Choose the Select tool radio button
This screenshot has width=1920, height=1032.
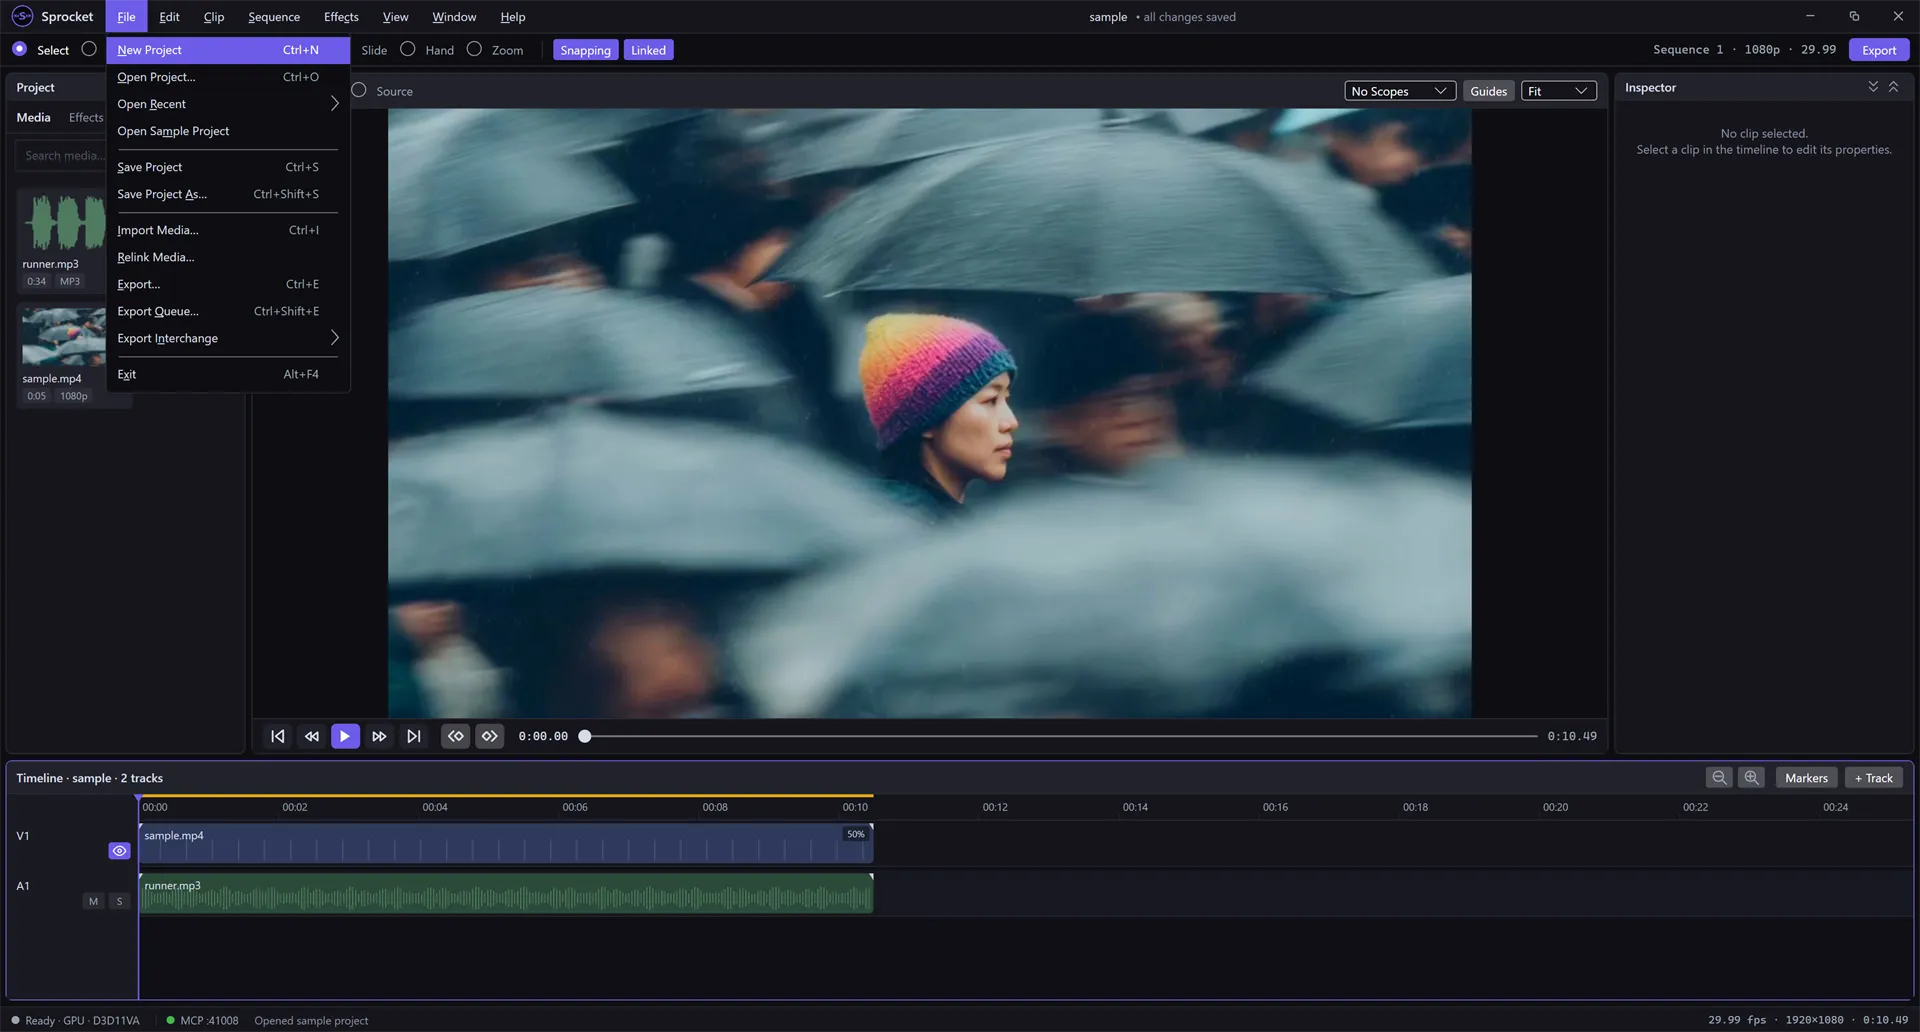pyautogui.click(x=19, y=49)
